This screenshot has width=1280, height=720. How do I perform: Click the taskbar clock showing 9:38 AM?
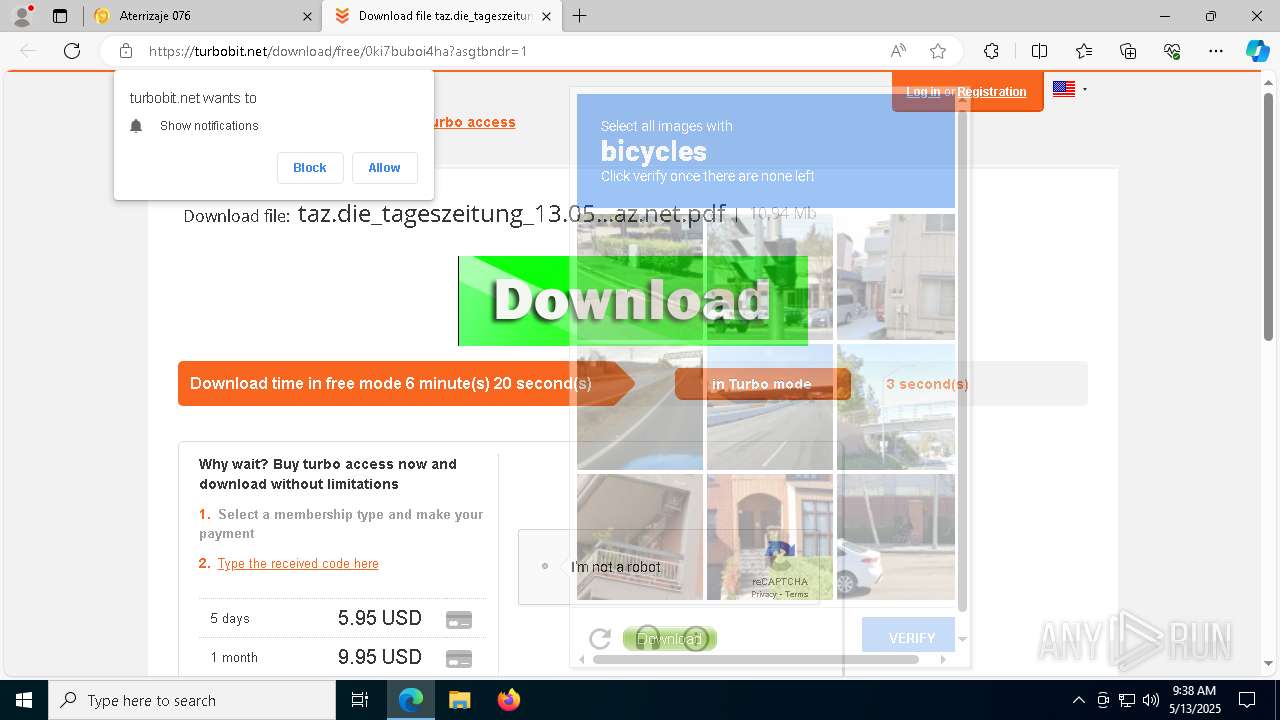point(1194,700)
